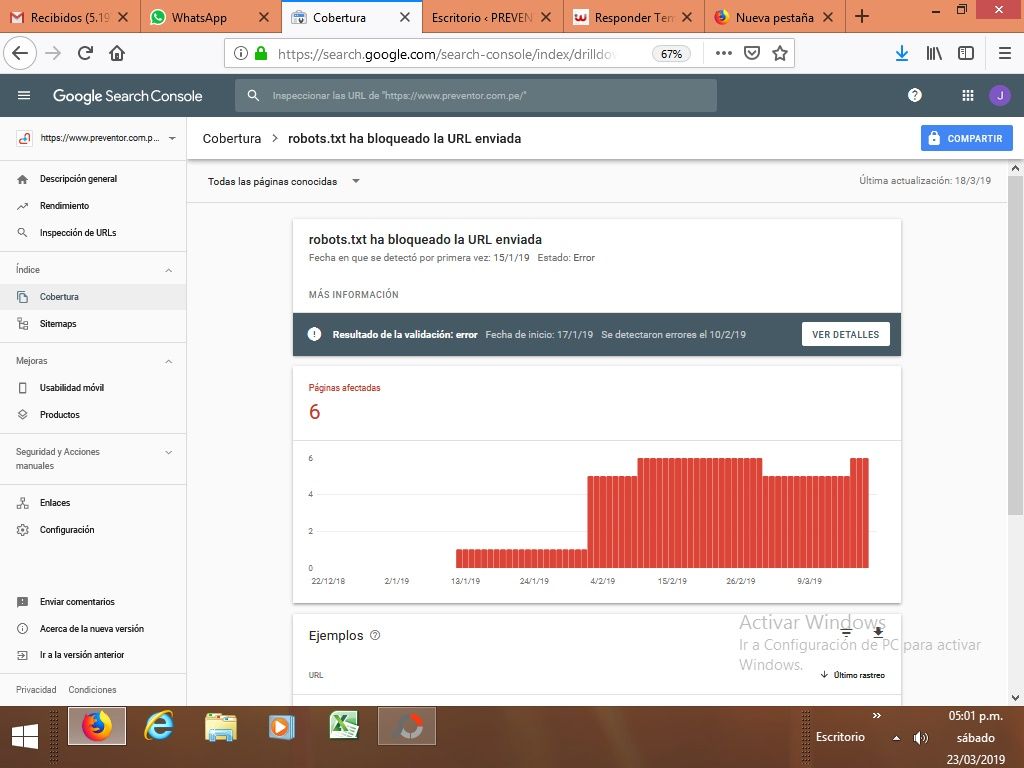The height and width of the screenshot is (768, 1024).
Task: Go to the Firefox home page
Action: pos(117,54)
